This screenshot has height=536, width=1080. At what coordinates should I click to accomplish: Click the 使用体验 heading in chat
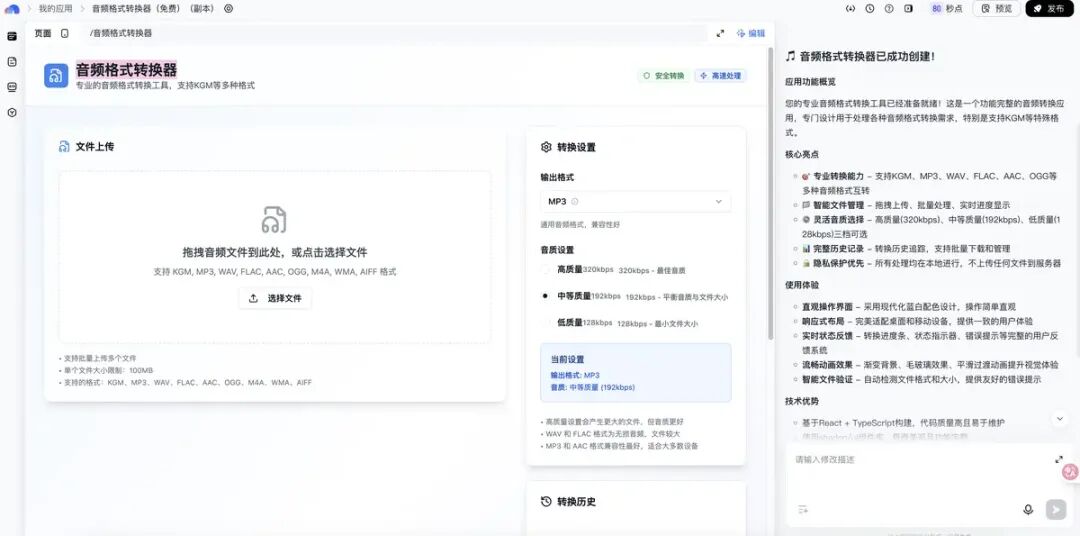pyautogui.click(x=802, y=285)
